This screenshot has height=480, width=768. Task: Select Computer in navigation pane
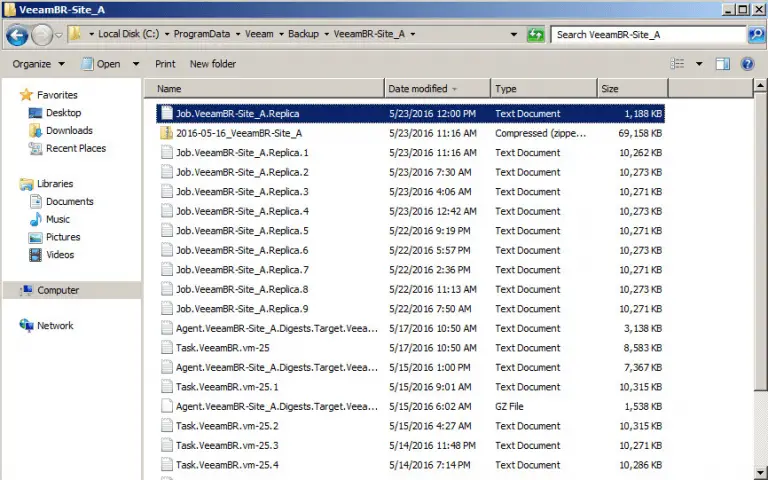[58, 290]
